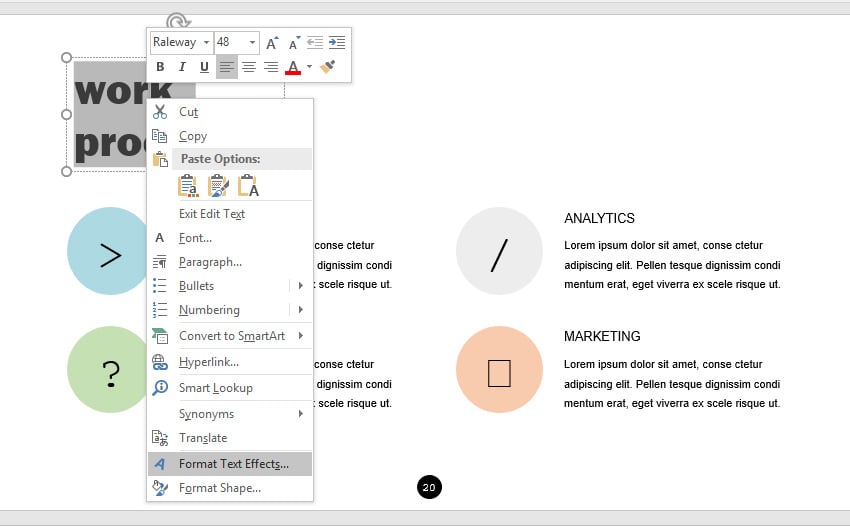Center align the selected text
850x526 pixels.
point(248,67)
